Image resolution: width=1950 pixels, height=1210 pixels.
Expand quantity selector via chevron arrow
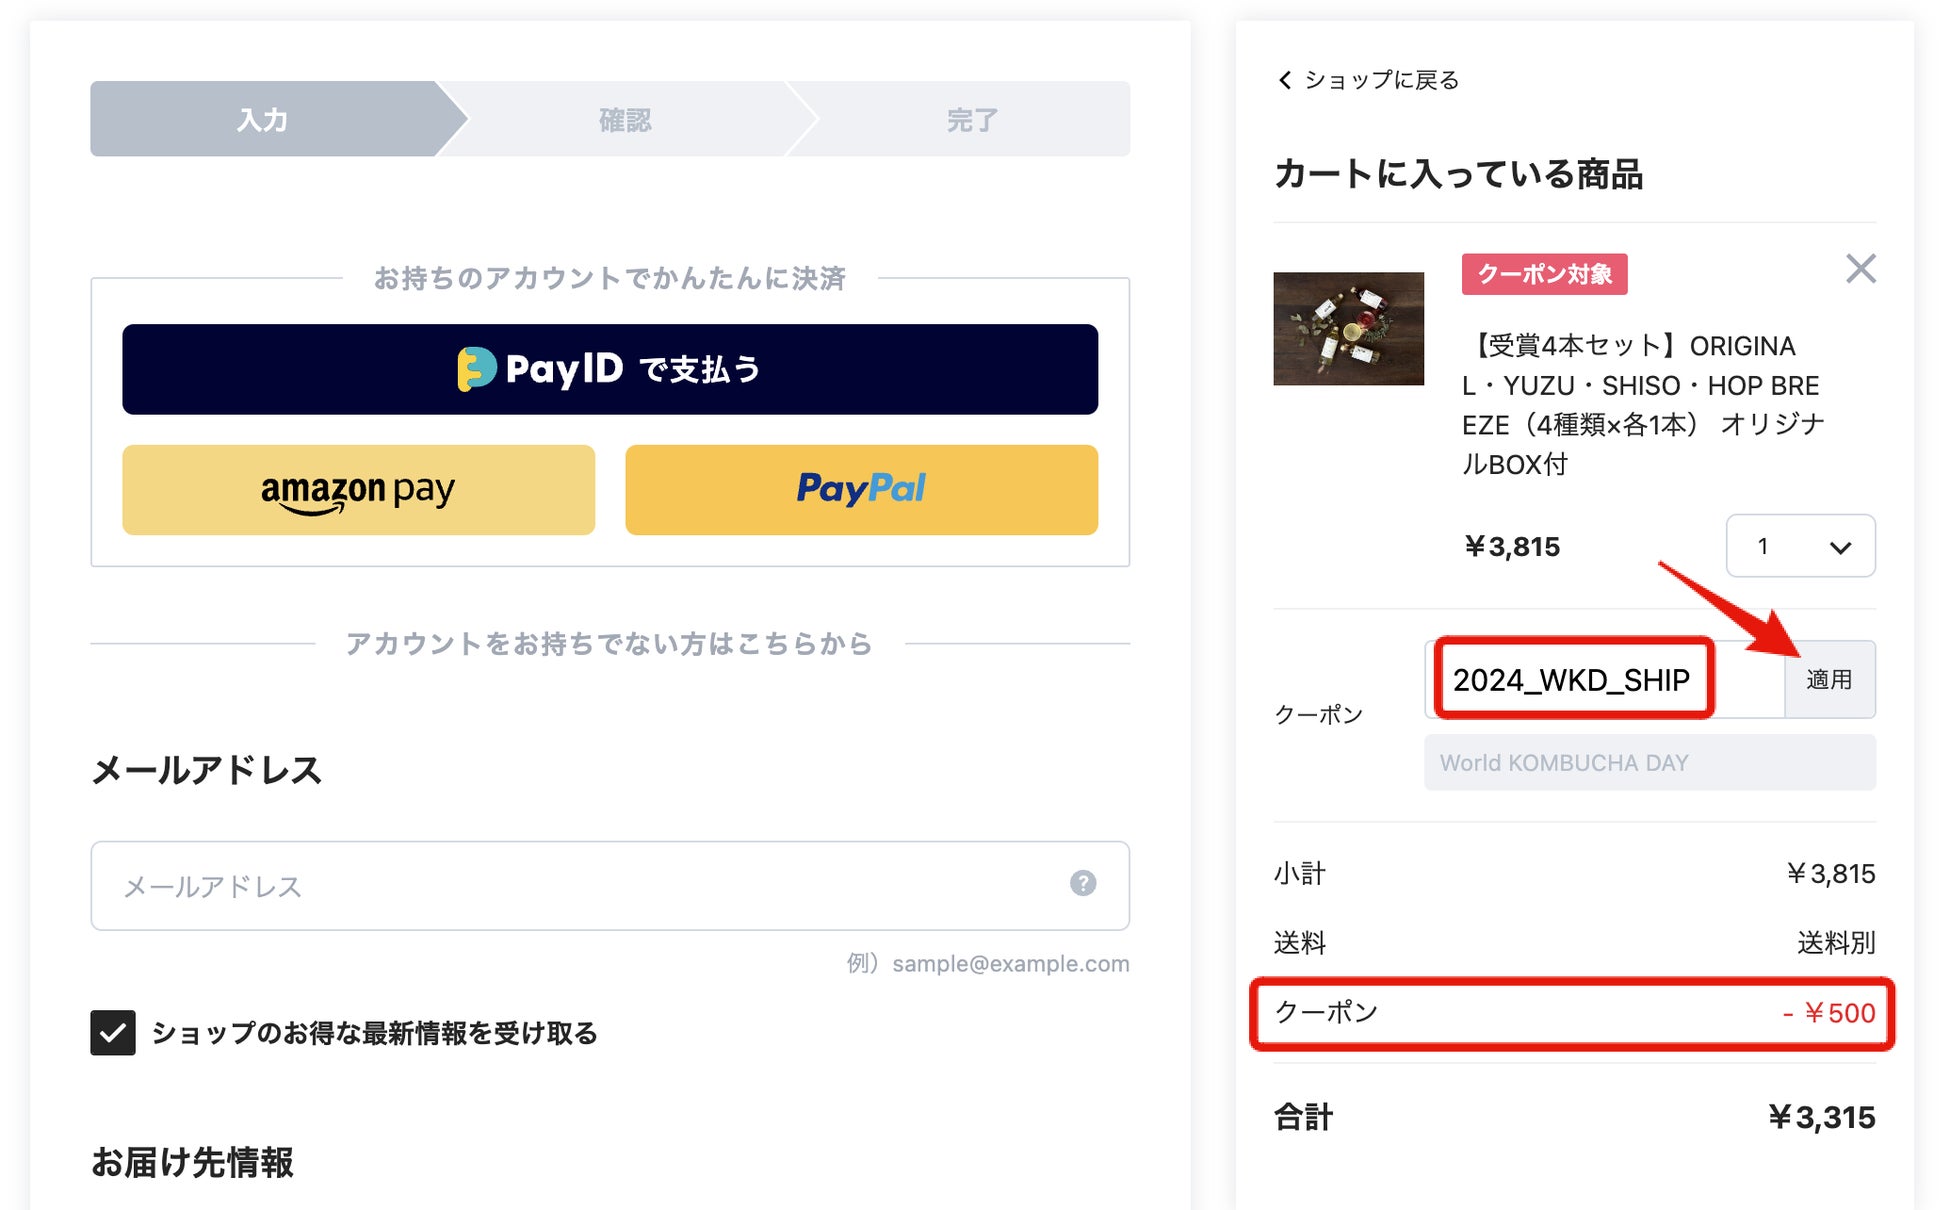(1840, 547)
